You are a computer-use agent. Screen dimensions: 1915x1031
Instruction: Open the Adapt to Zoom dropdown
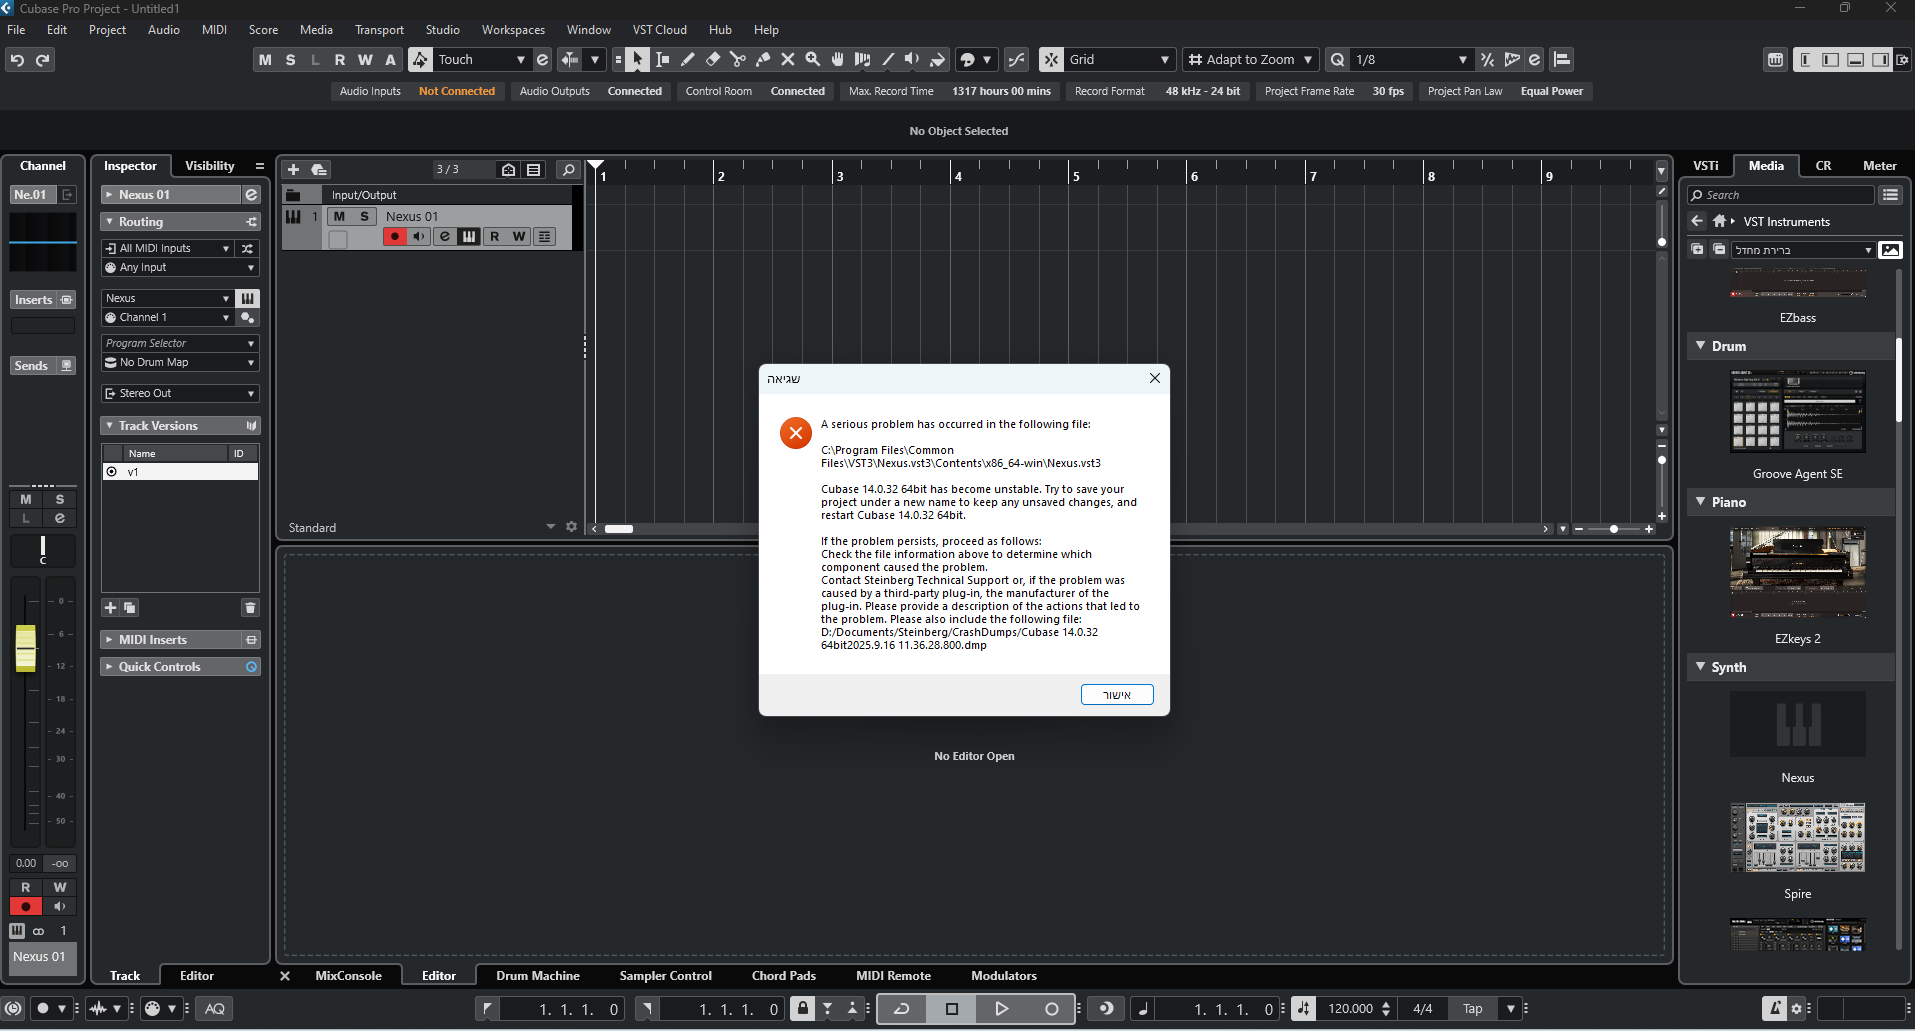click(1250, 60)
